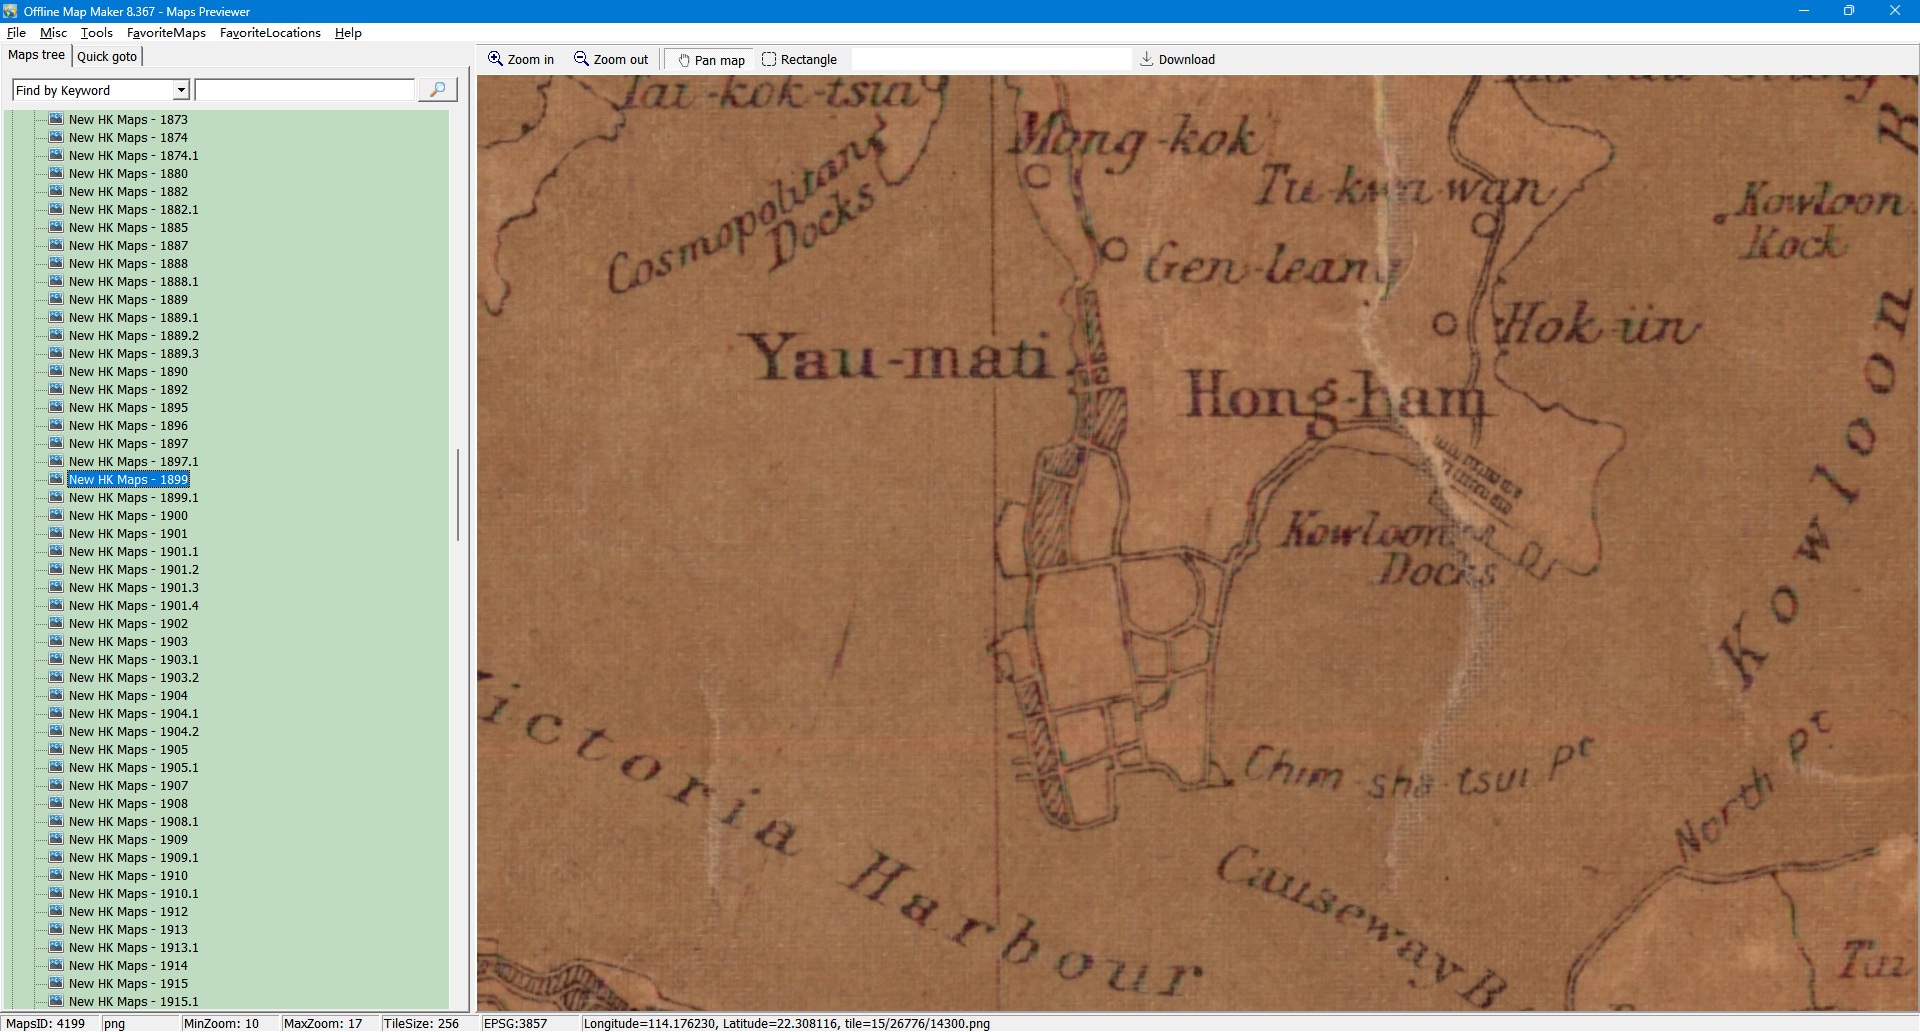This screenshot has height=1032, width=1920.
Task: Switch to the Quick goto tab
Action: [107, 56]
